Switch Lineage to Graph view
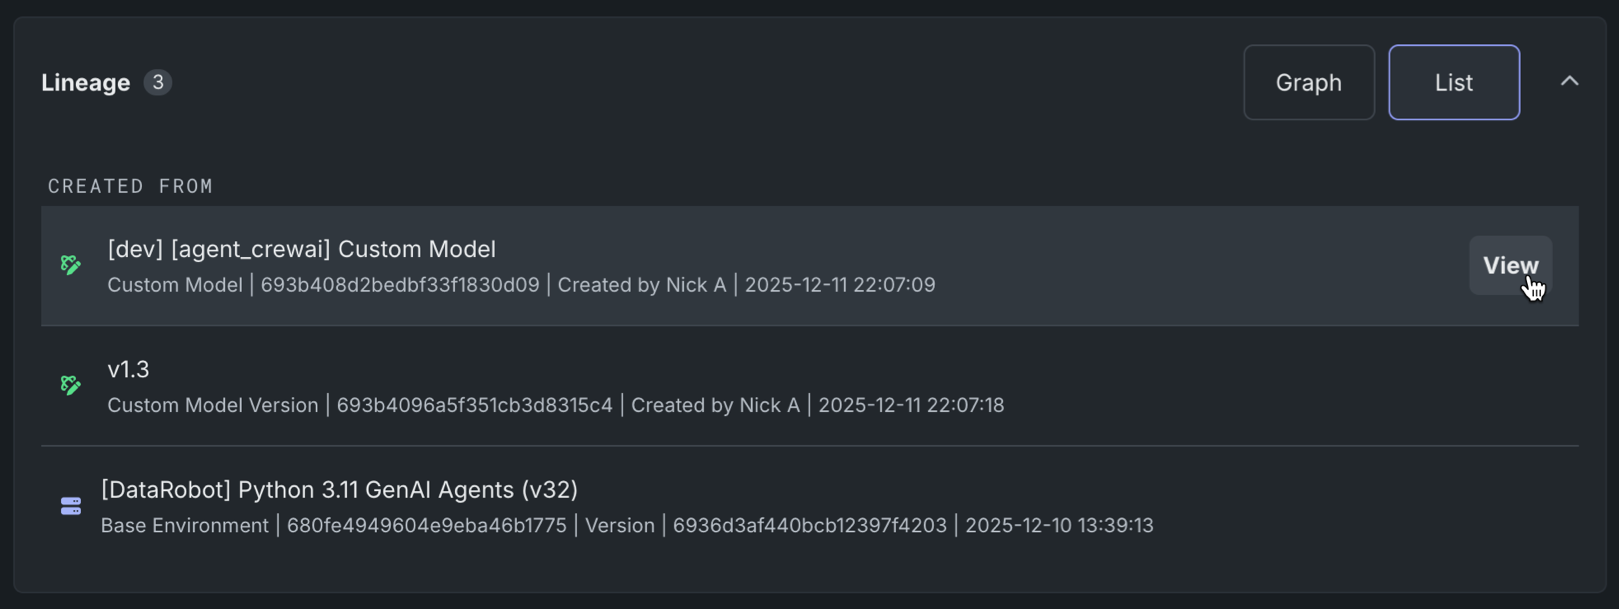 [x=1308, y=82]
